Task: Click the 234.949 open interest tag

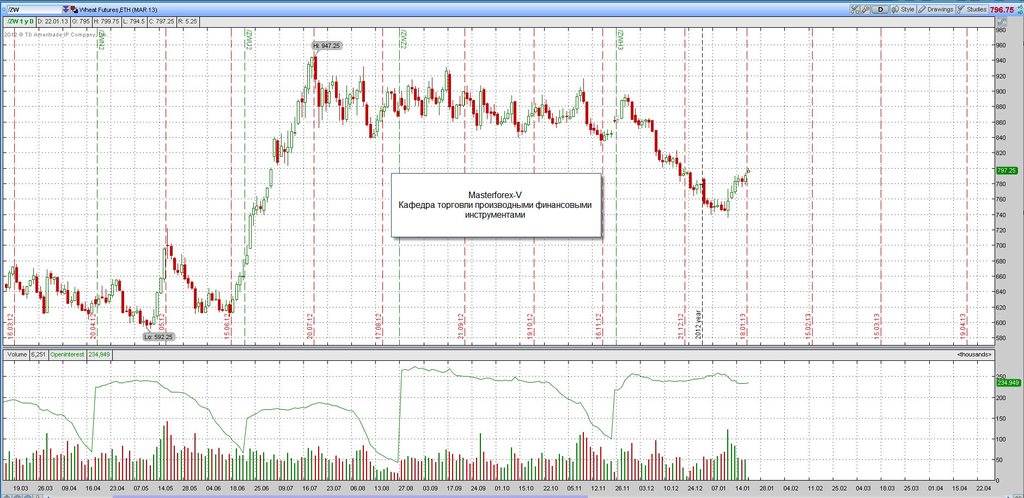Action: [1008, 382]
